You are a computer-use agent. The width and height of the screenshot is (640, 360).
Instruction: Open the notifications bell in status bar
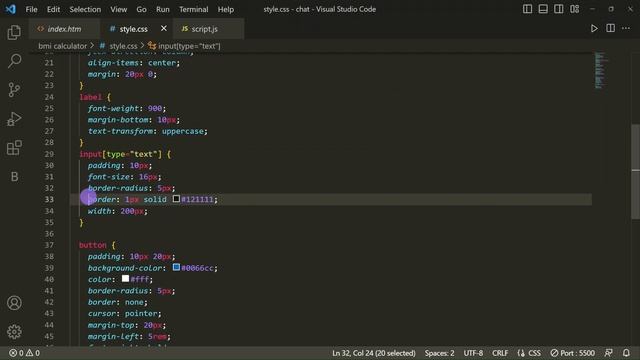tap(626, 353)
